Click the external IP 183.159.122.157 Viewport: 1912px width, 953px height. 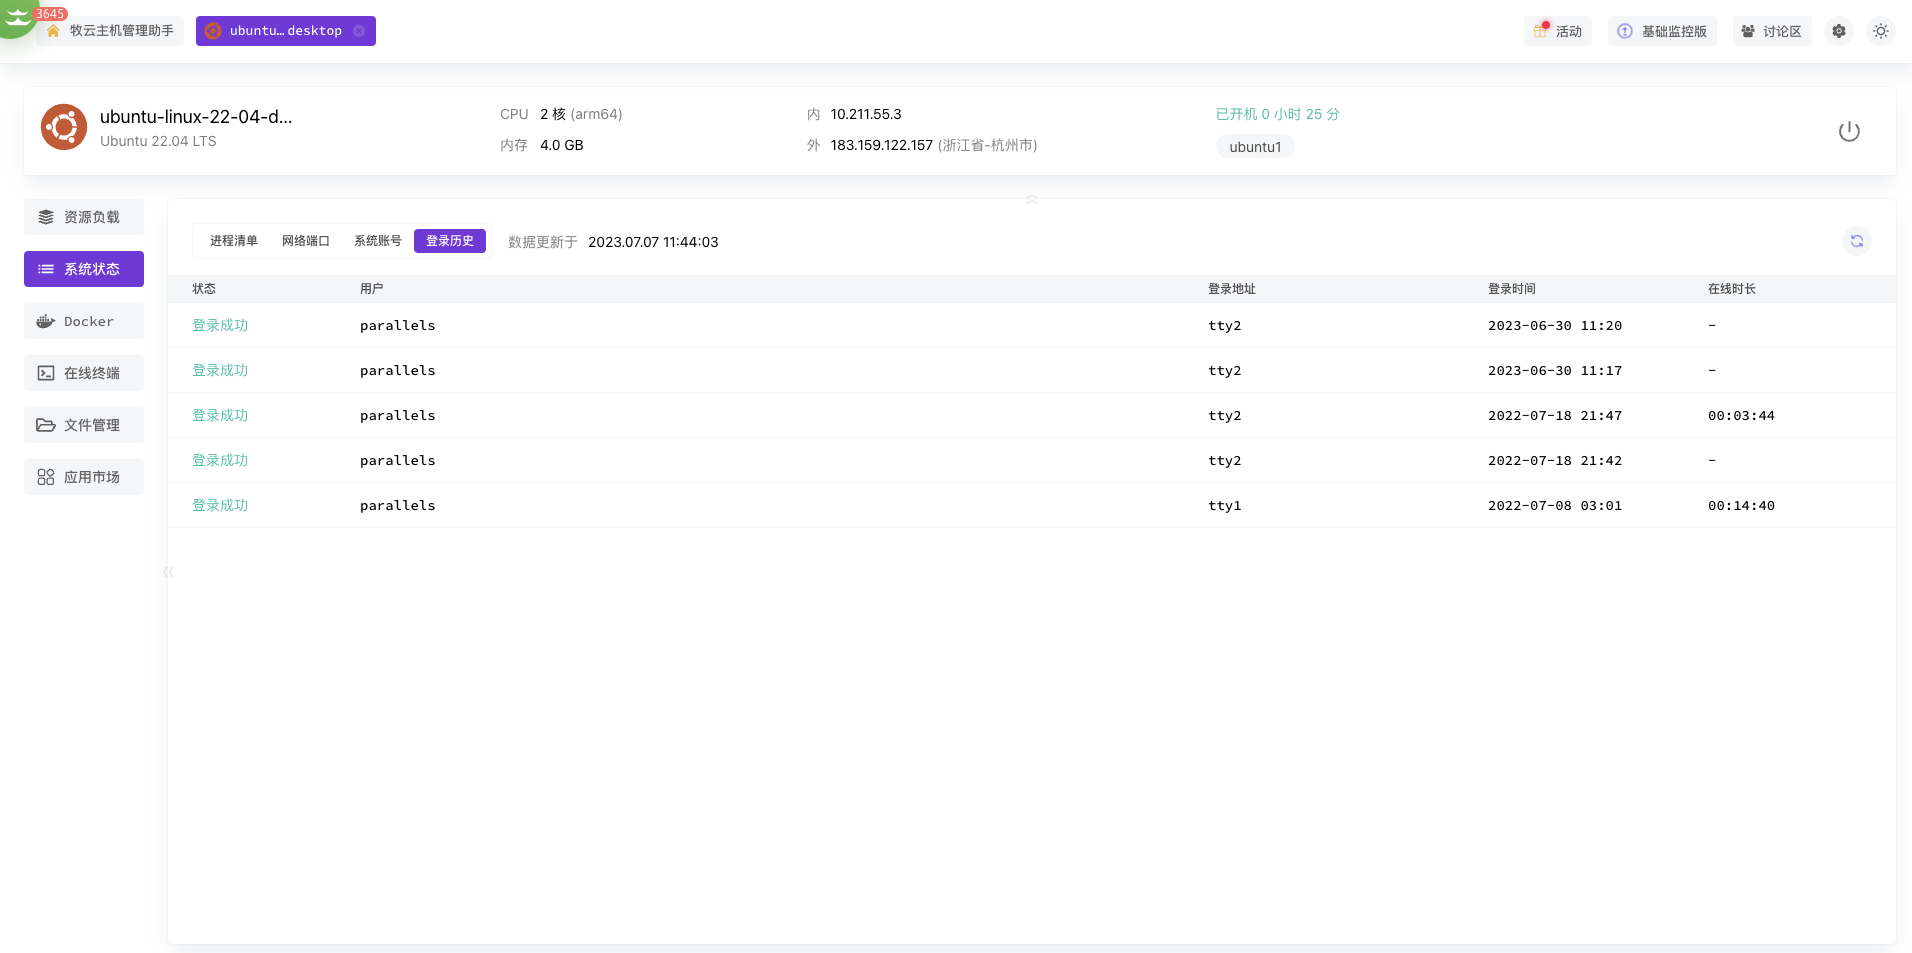(x=881, y=145)
